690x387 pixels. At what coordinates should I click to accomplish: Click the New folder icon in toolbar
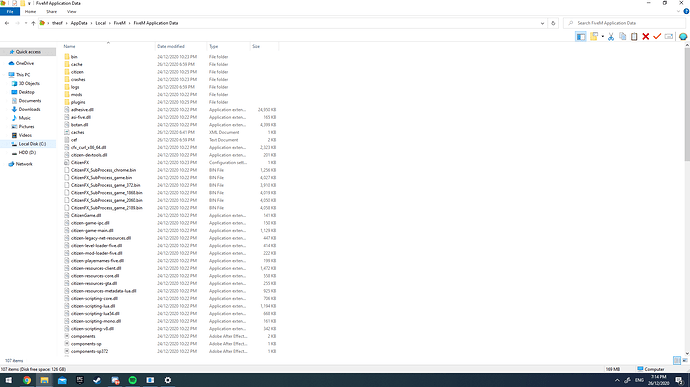point(594,37)
